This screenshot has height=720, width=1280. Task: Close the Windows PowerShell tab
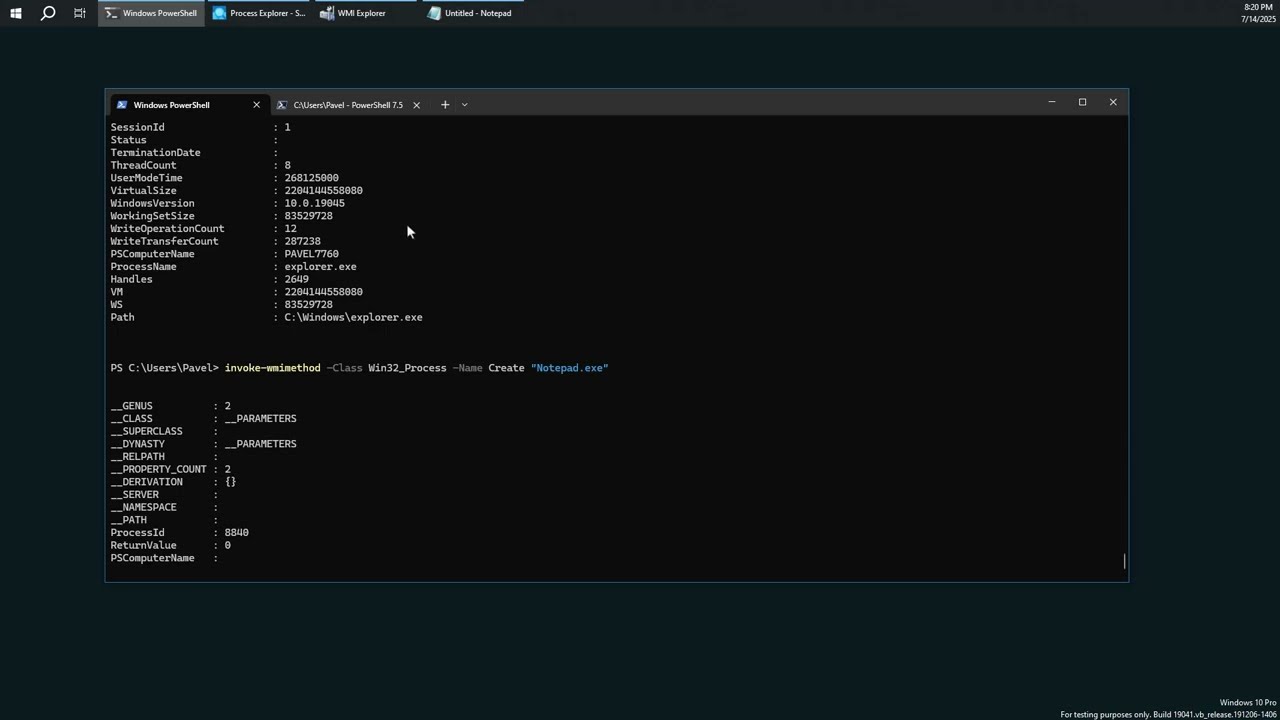pos(256,104)
